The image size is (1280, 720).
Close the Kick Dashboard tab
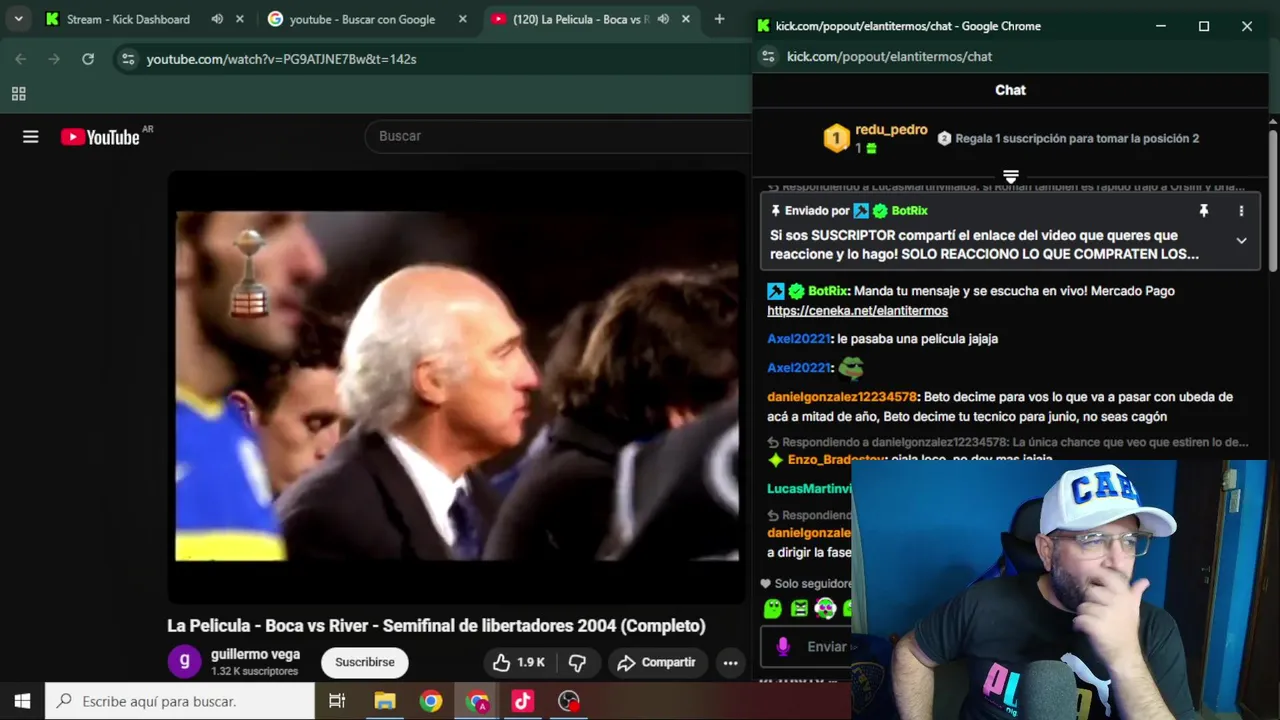[240, 19]
